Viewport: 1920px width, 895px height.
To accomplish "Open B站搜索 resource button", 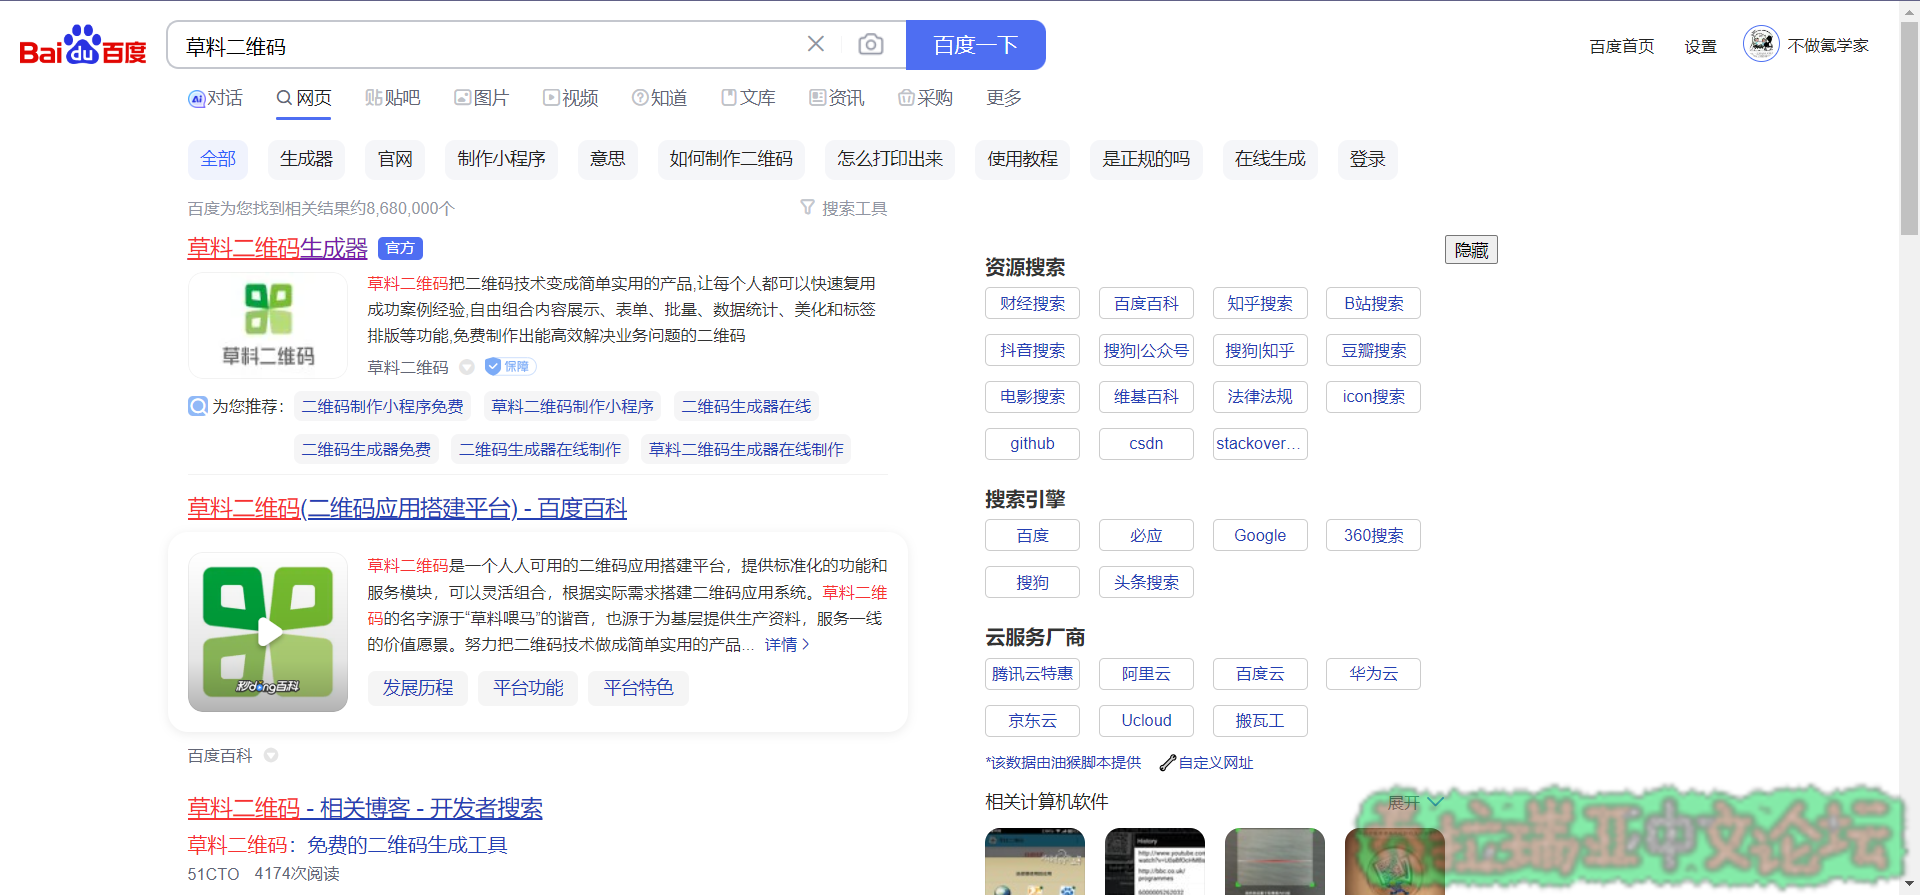I will [x=1374, y=304].
